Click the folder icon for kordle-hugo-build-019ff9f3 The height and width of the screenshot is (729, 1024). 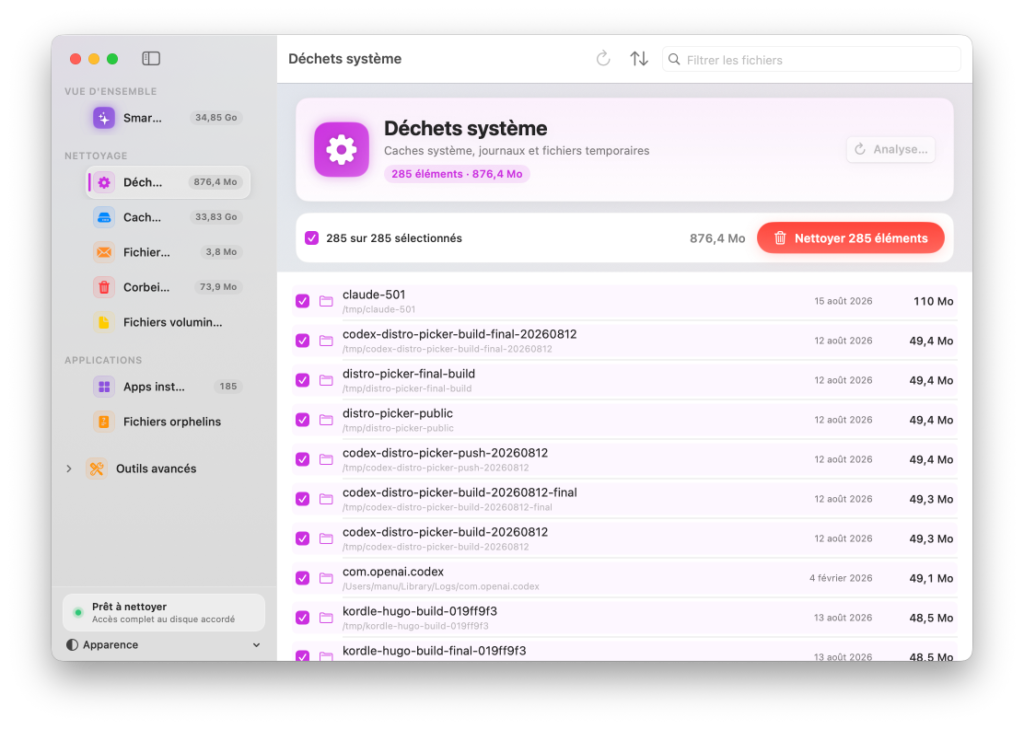pyautogui.click(x=326, y=617)
